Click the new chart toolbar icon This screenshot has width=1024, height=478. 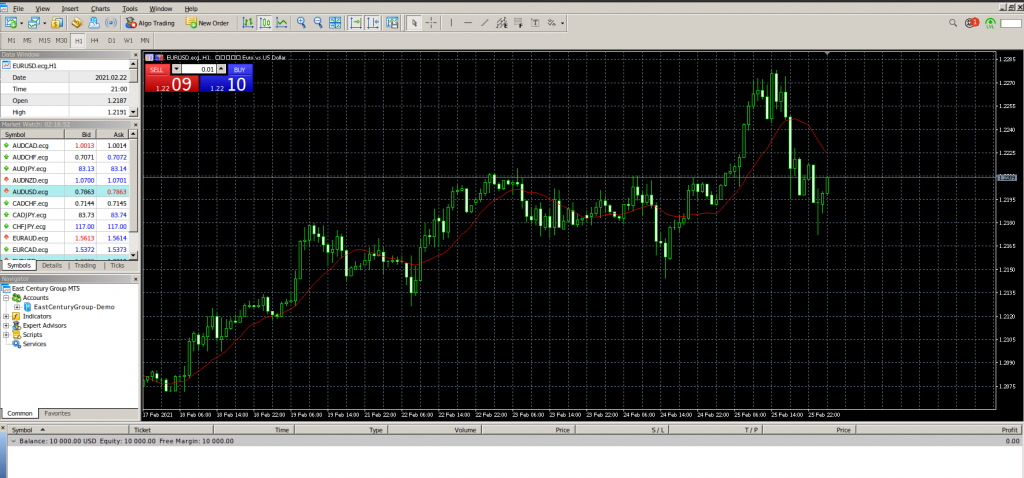[x=10, y=23]
